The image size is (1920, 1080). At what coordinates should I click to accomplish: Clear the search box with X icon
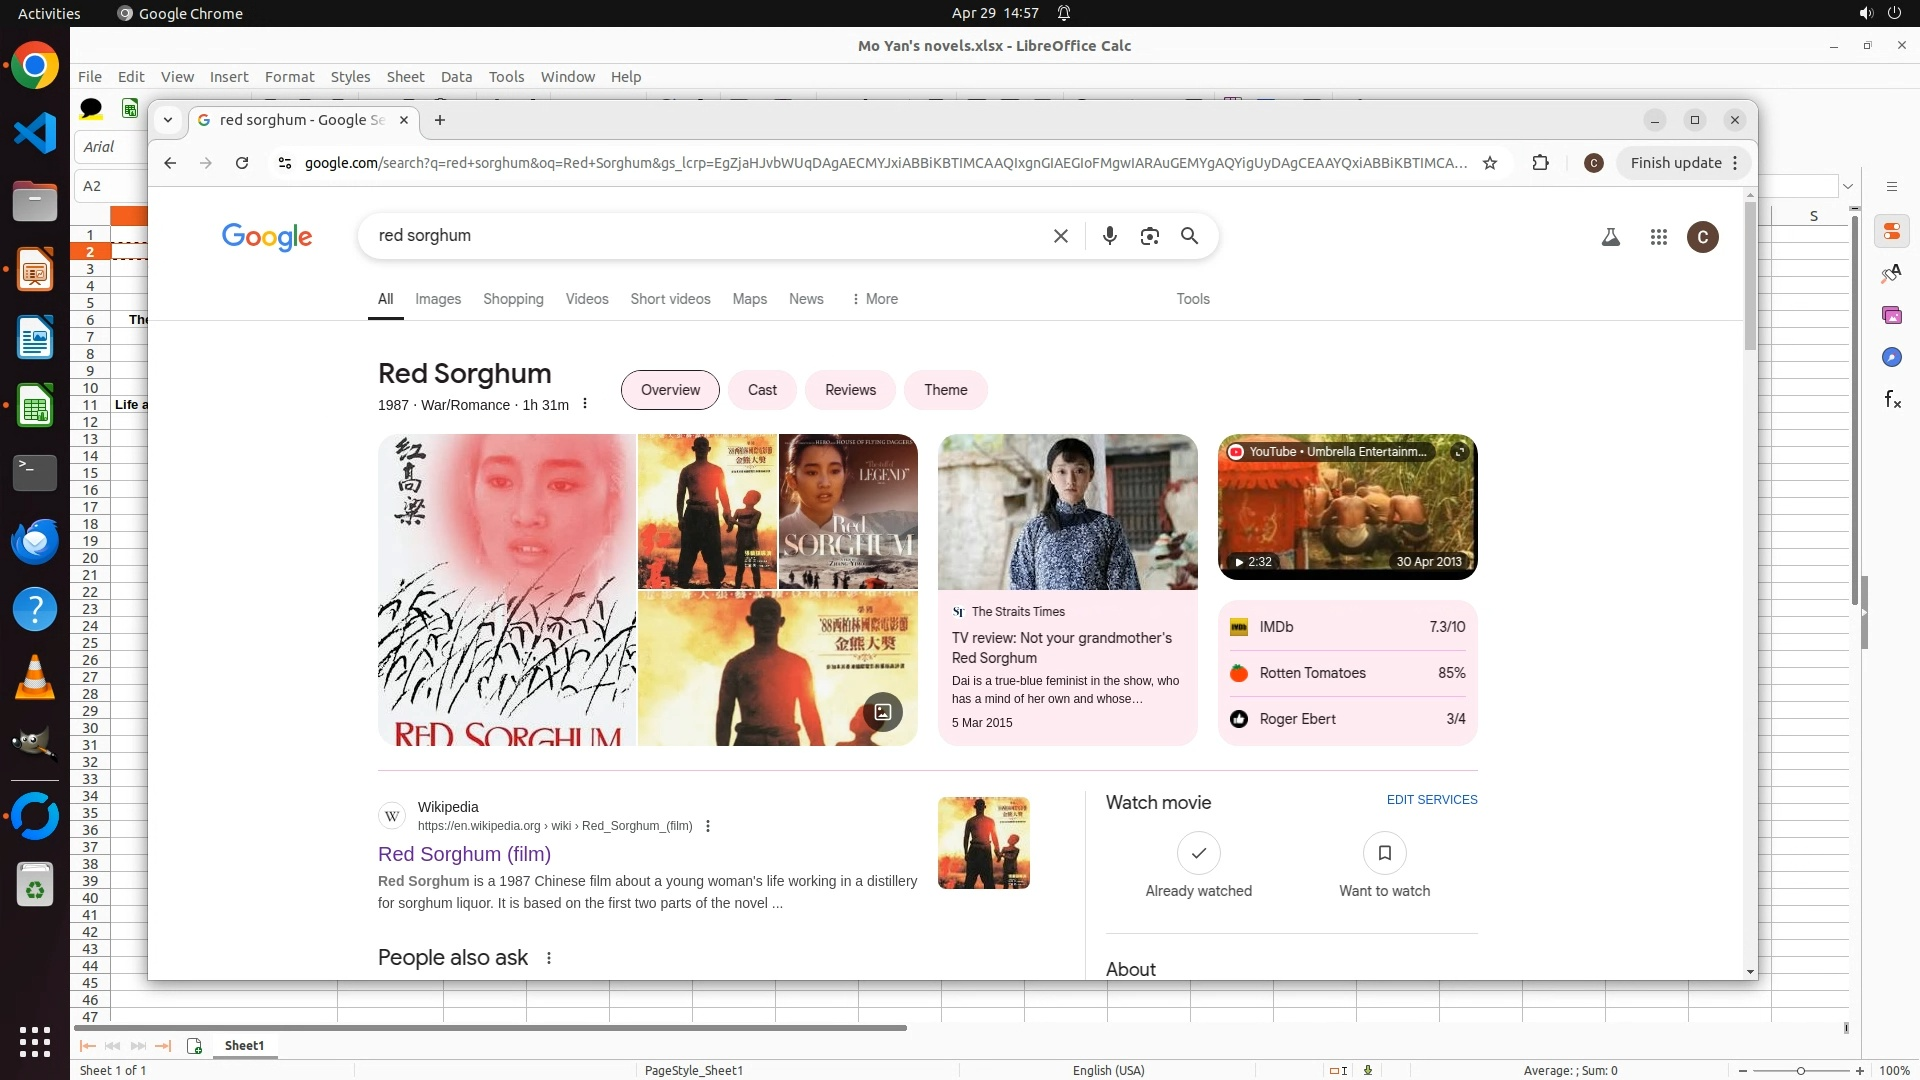[1060, 236]
